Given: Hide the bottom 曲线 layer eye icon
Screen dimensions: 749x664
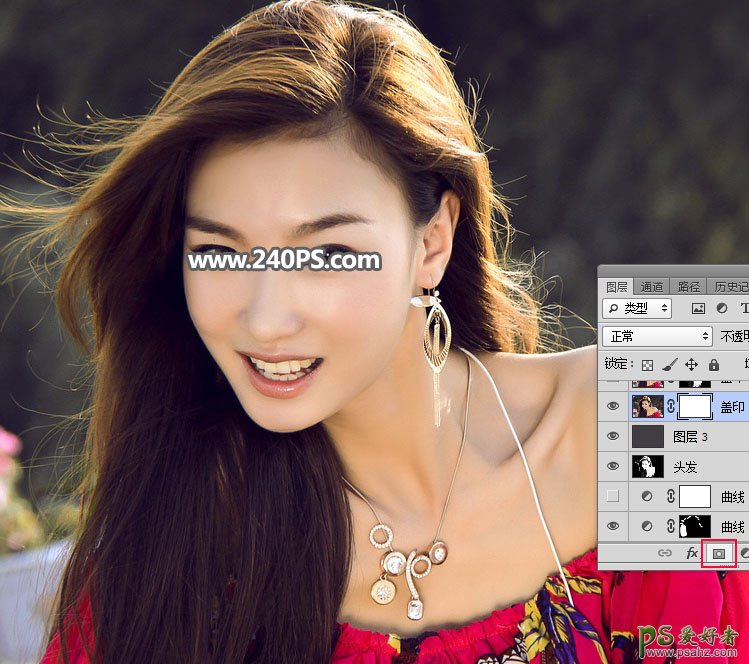Looking at the screenshot, I should point(613,526).
